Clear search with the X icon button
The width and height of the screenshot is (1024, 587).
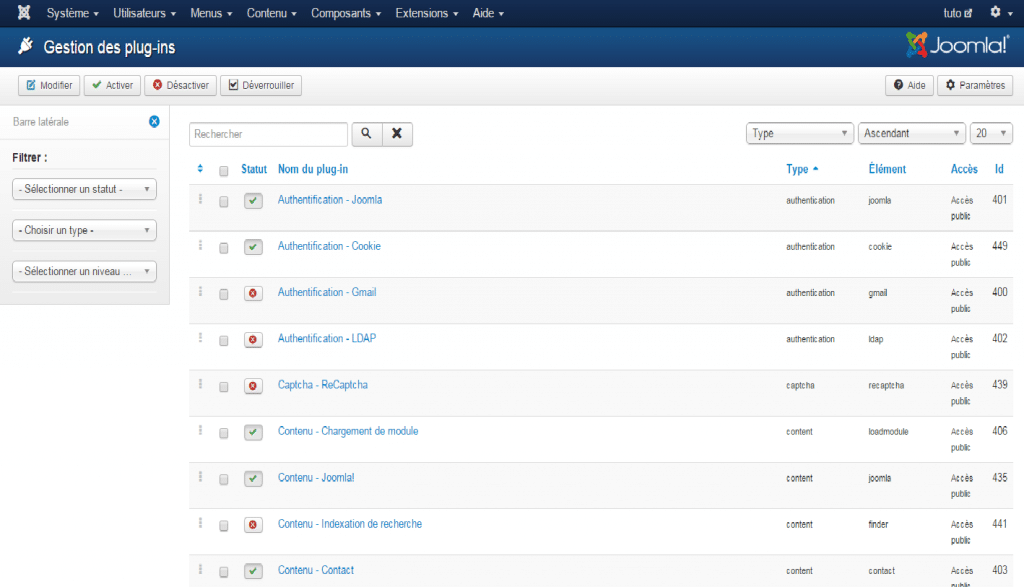[x=397, y=134]
